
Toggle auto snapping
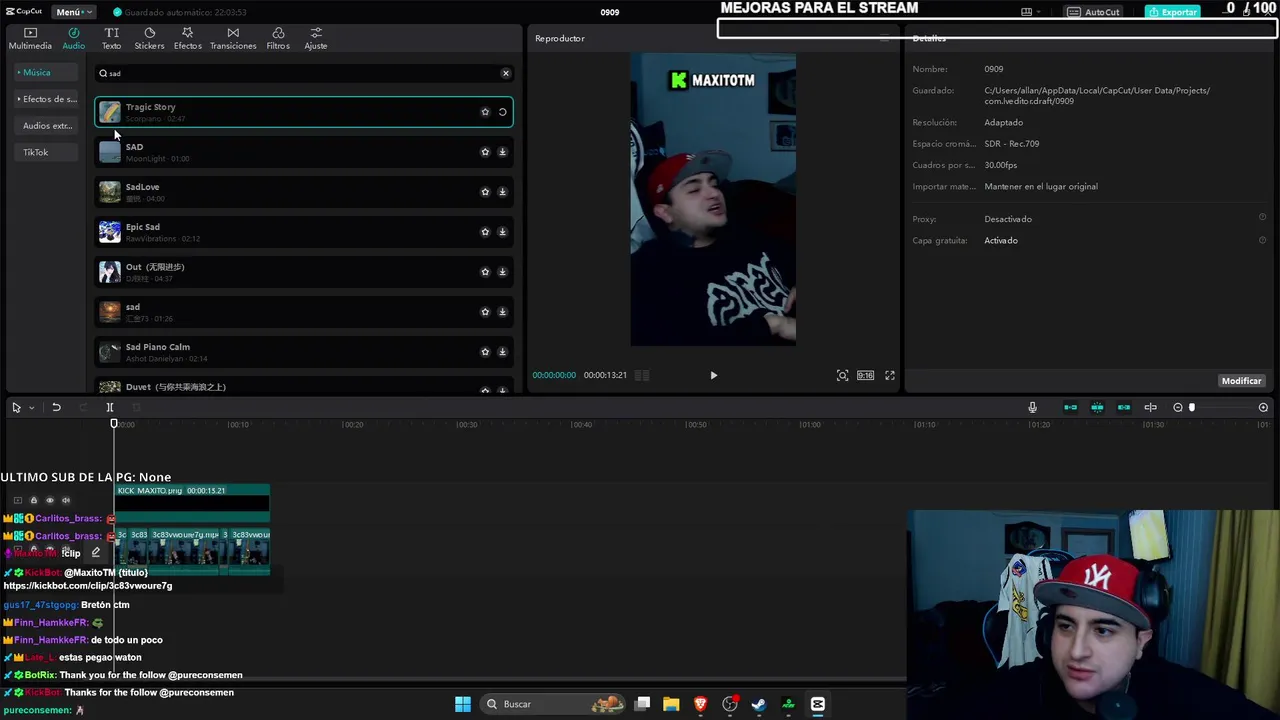point(1097,407)
